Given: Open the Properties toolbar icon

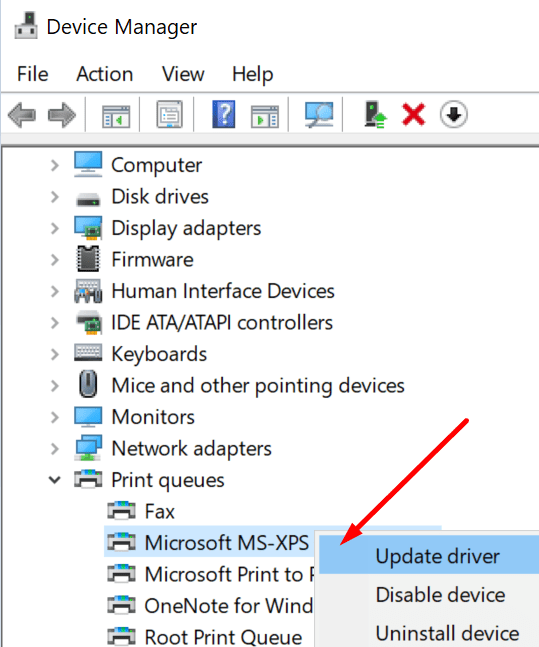Looking at the screenshot, I should point(170,114).
